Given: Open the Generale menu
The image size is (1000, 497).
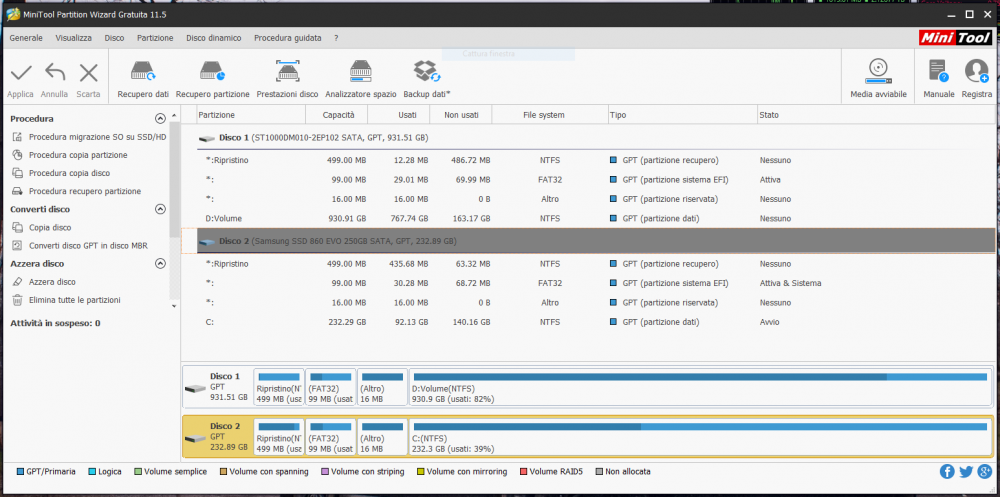Looking at the screenshot, I should 26,38.
